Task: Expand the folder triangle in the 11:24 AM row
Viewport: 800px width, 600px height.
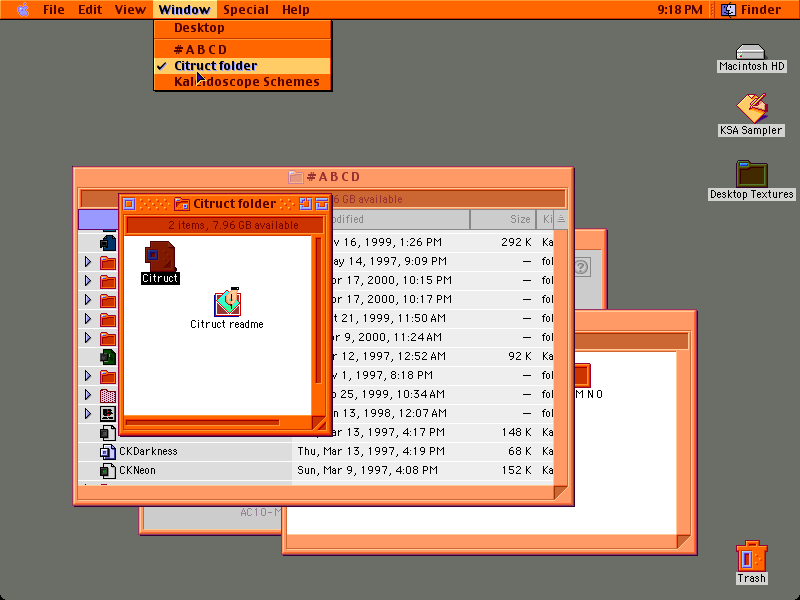Action: click(88, 338)
